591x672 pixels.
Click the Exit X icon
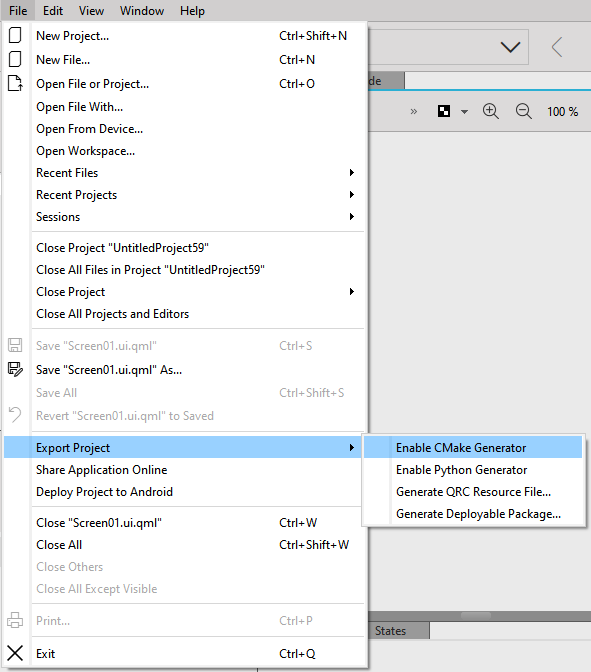click(x=15, y=654)
